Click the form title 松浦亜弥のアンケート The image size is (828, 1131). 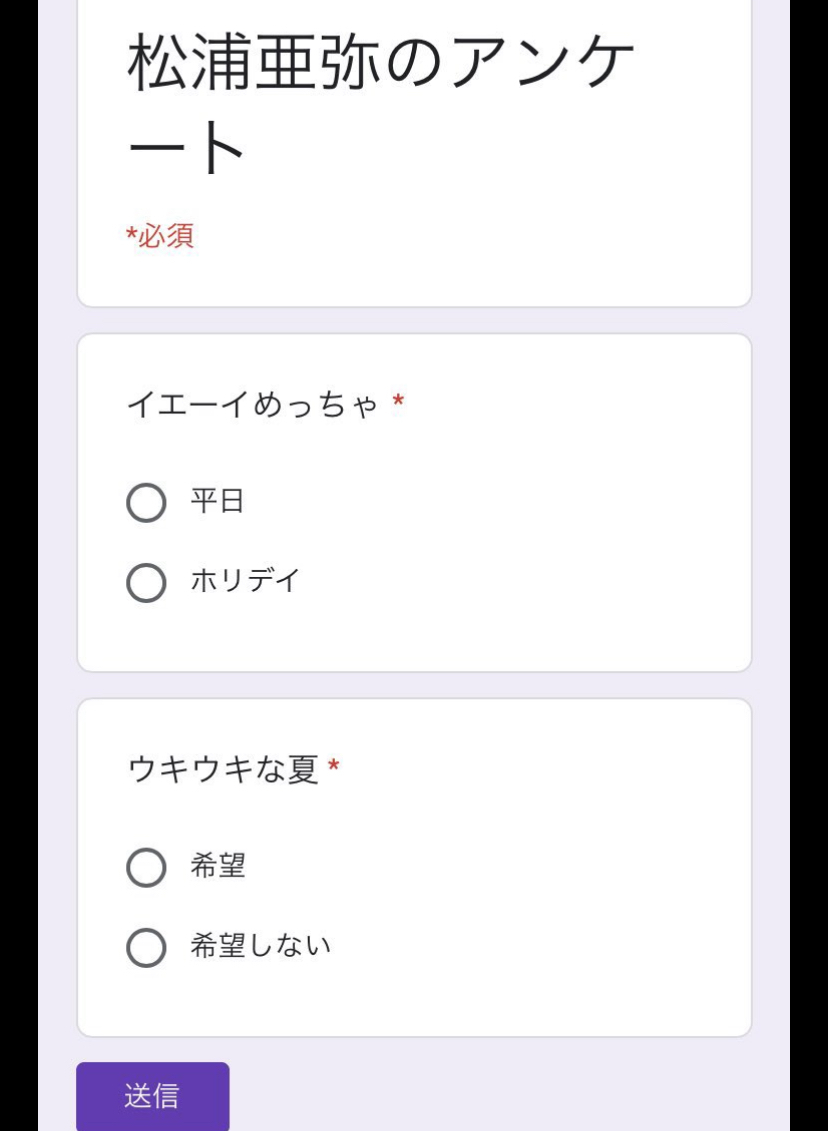[381, 105]
